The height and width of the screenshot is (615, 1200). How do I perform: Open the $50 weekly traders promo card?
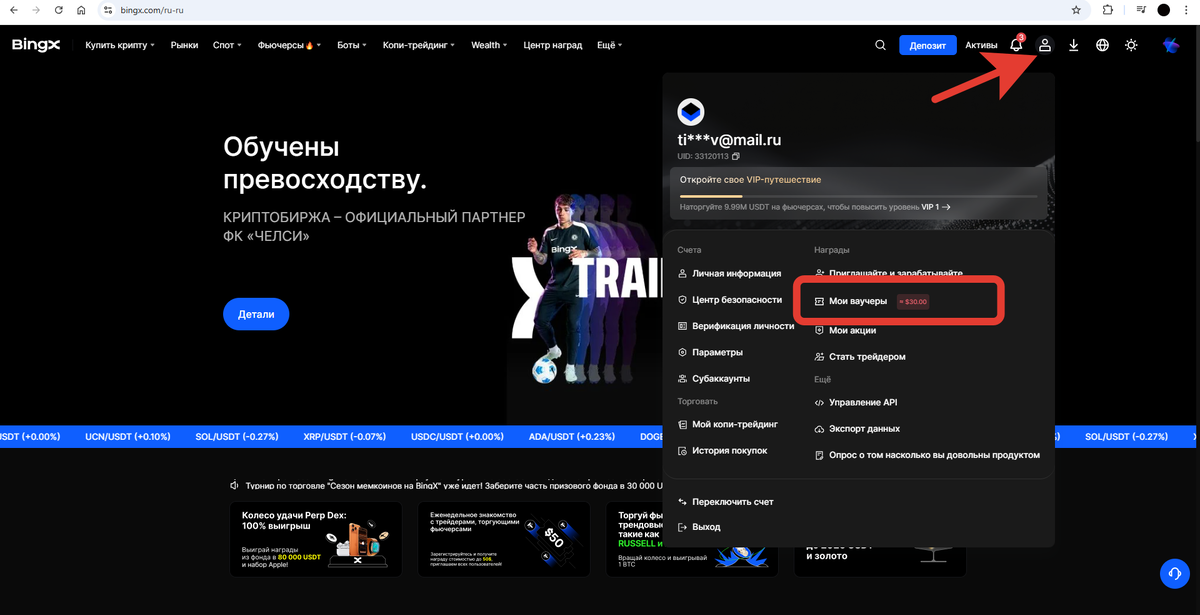(504, 539)
